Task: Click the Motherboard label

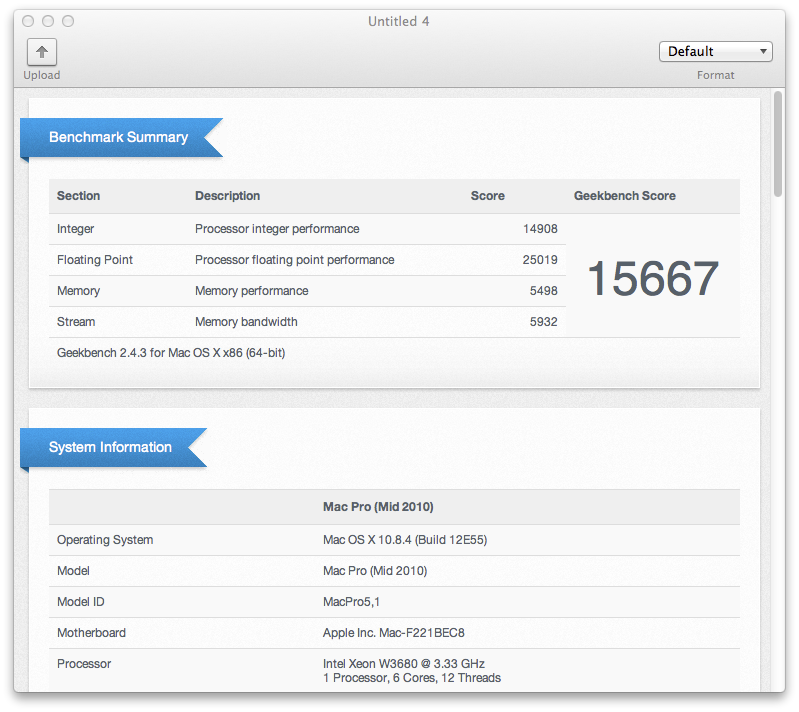Action: 91,633
